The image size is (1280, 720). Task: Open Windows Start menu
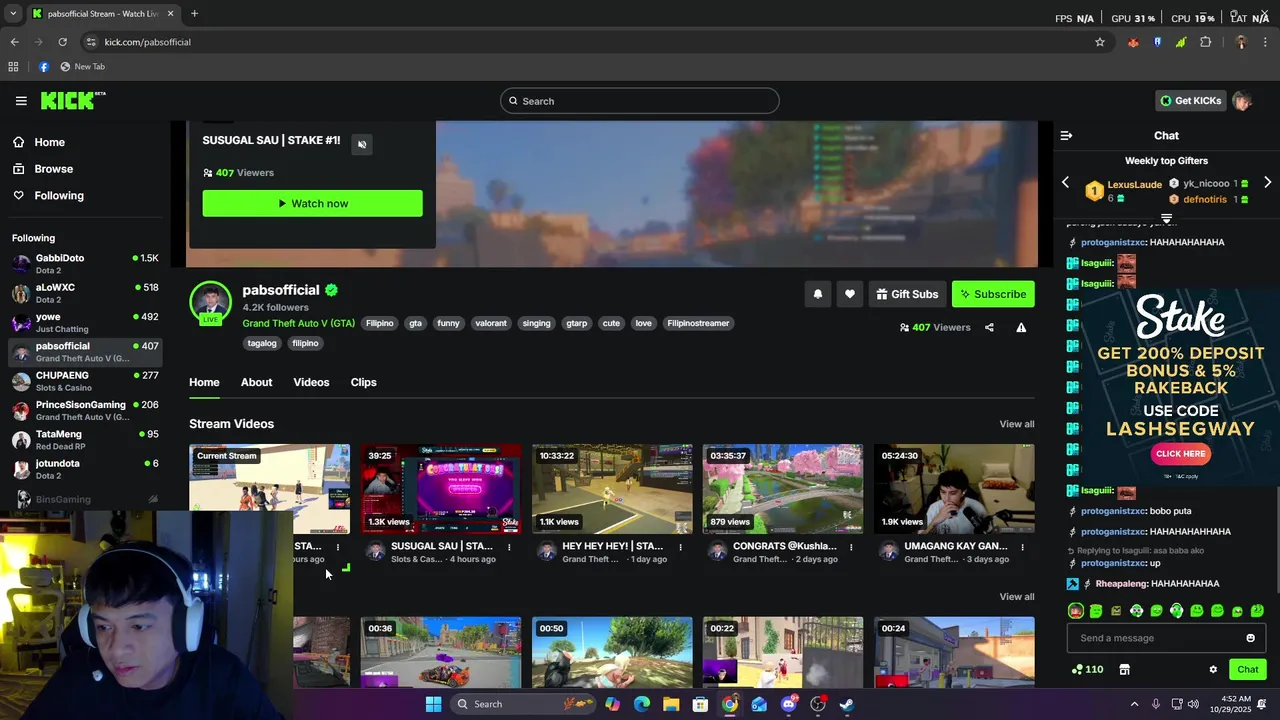tap(433, 704)
